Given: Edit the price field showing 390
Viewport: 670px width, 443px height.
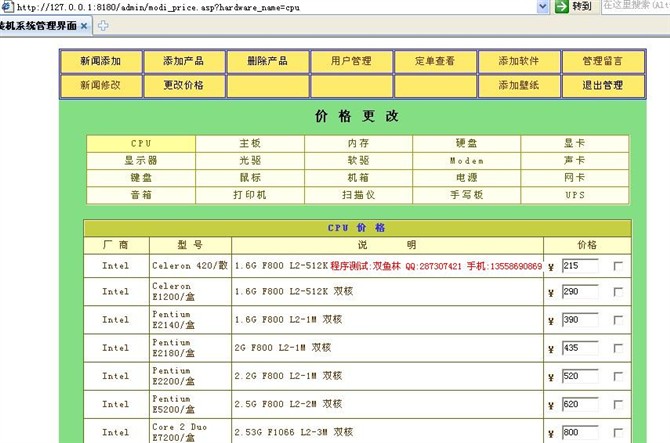Looking at the screenshot, I should click(580, 320).
